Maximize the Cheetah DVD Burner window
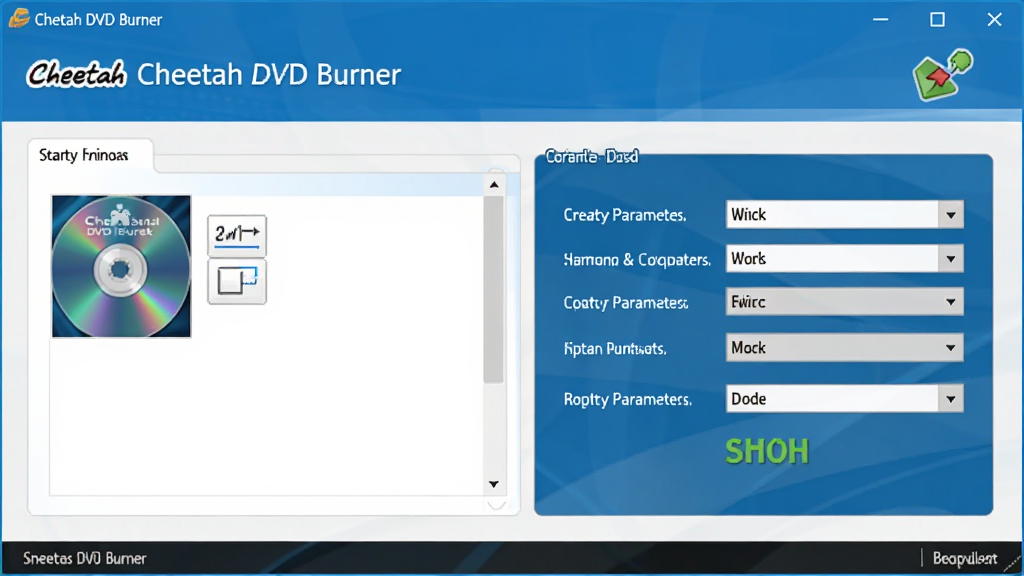The image size is (1024, 576). (x=937, y=20)
